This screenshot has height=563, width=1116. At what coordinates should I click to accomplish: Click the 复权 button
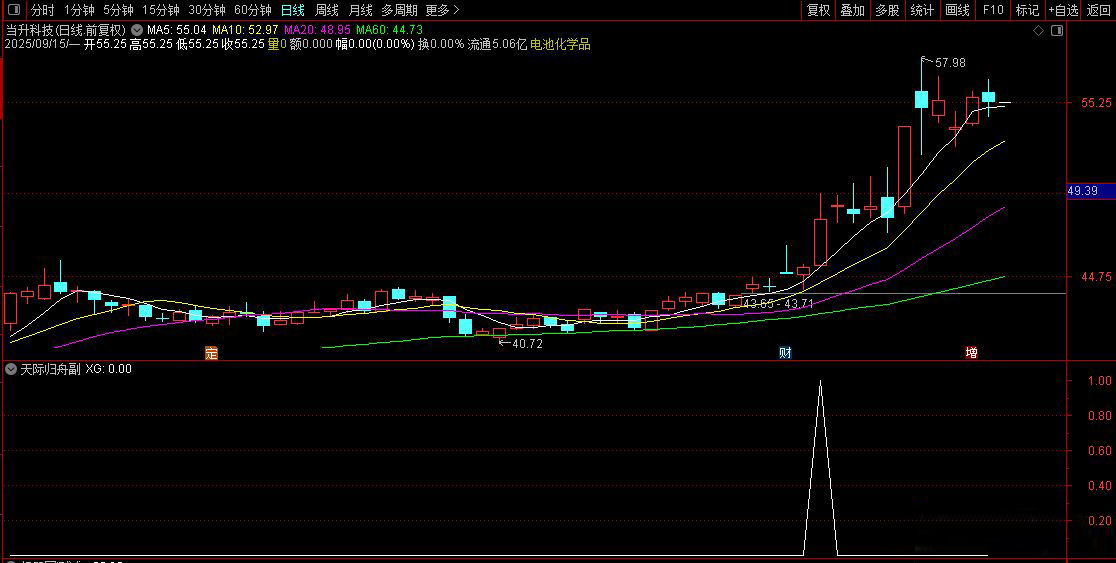(x=818, y=10)
